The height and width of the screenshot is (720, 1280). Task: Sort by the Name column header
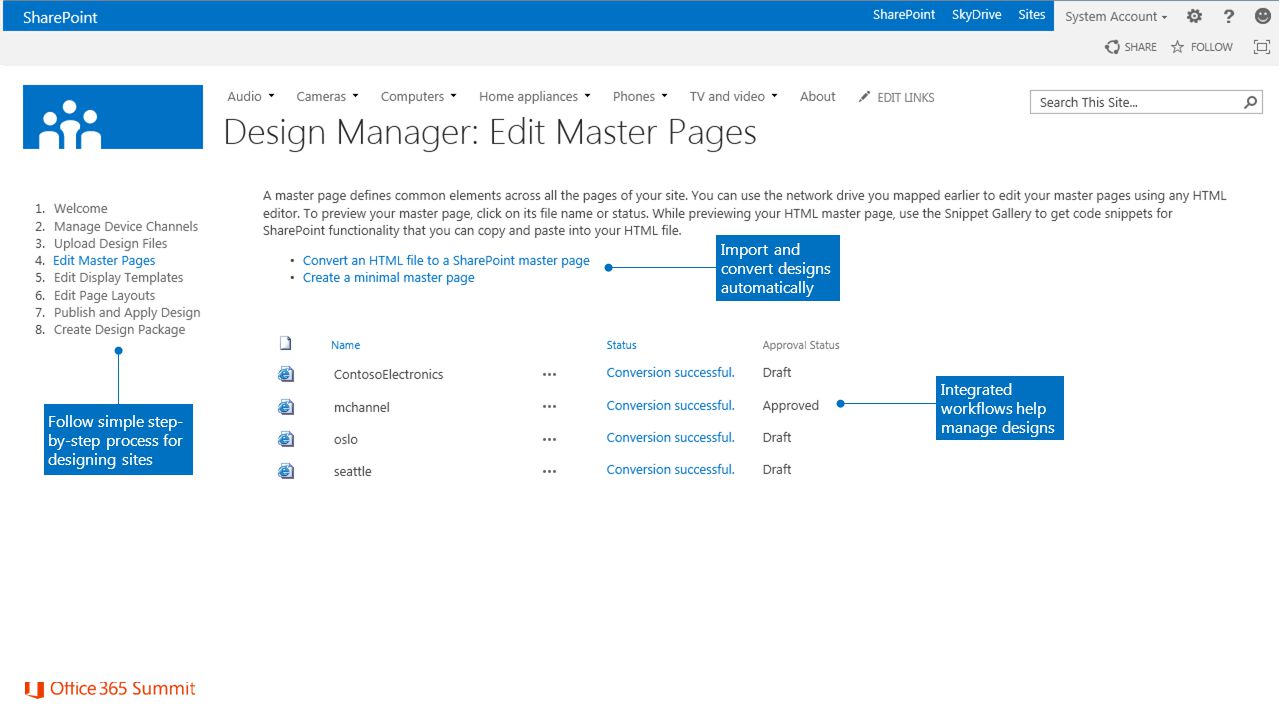345,345
